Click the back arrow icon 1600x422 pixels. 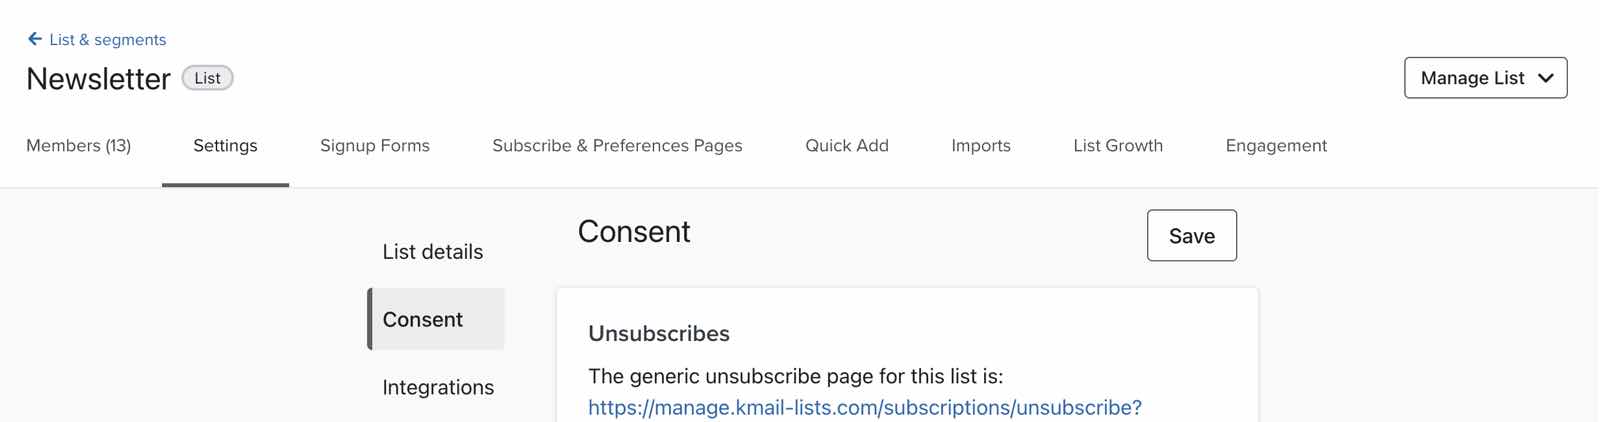35,39
